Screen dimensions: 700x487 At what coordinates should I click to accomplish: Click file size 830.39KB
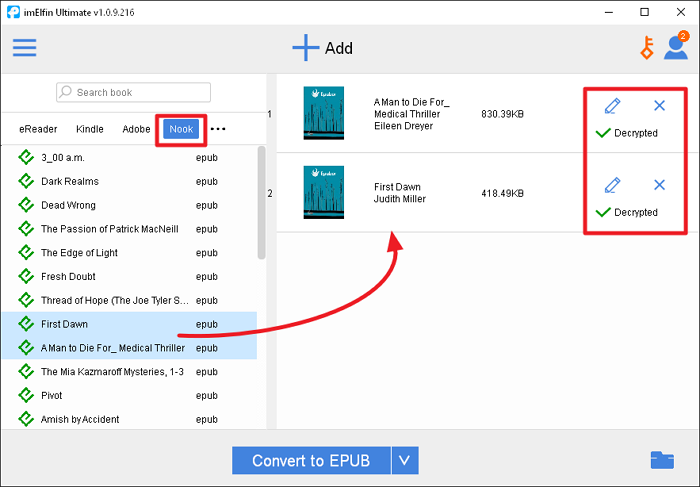tap(502, 114)
